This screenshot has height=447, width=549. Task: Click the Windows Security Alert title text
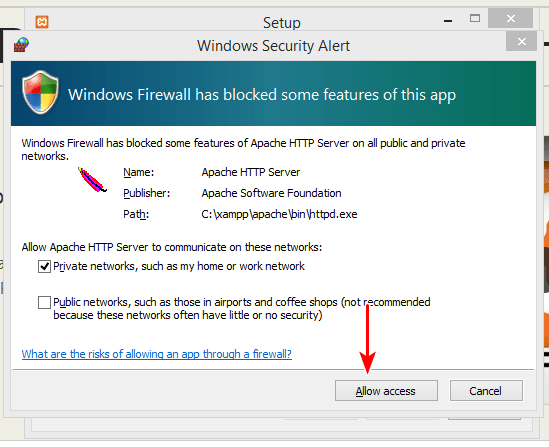(x=273, y=46)
